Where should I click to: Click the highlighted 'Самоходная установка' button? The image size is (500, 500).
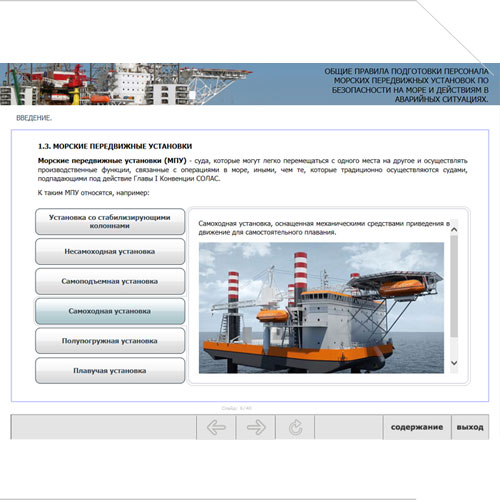tap(110, 311)
